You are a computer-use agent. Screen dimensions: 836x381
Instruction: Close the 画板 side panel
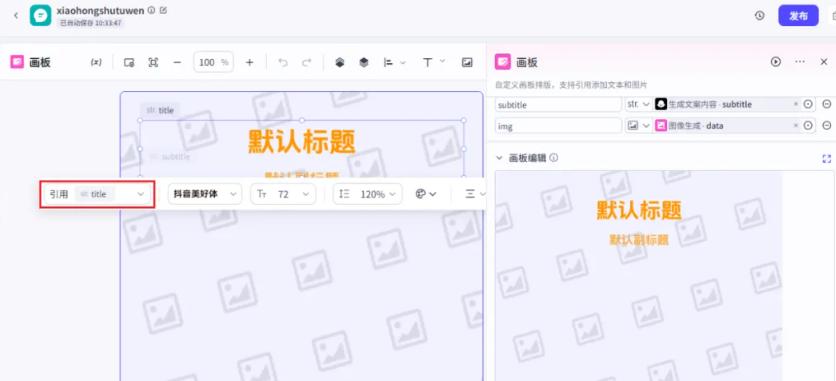pyautogui.click(x=824, y=62)
